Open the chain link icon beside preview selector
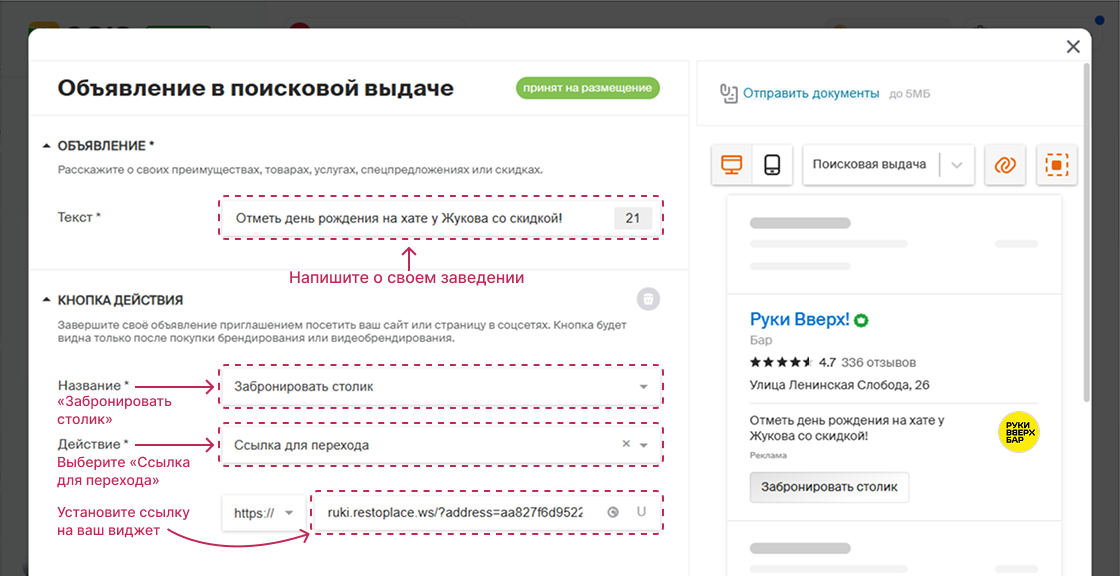Image resolution: width=1120 pixels, height=576 pixels. tap(1004, 164)
